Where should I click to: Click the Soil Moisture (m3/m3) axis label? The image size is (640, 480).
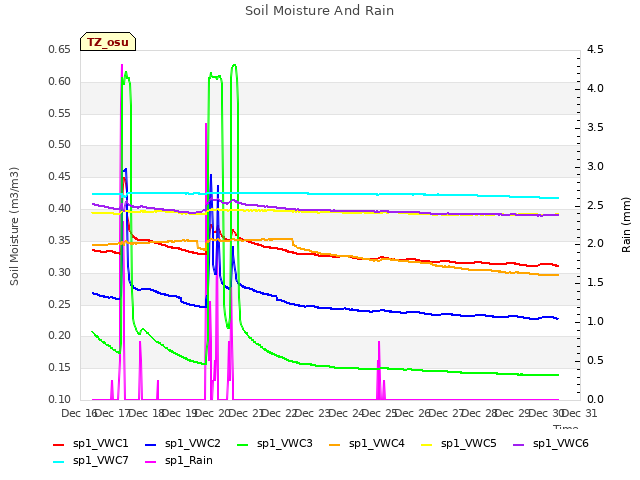pyautogui.click(x=14, y=226)
